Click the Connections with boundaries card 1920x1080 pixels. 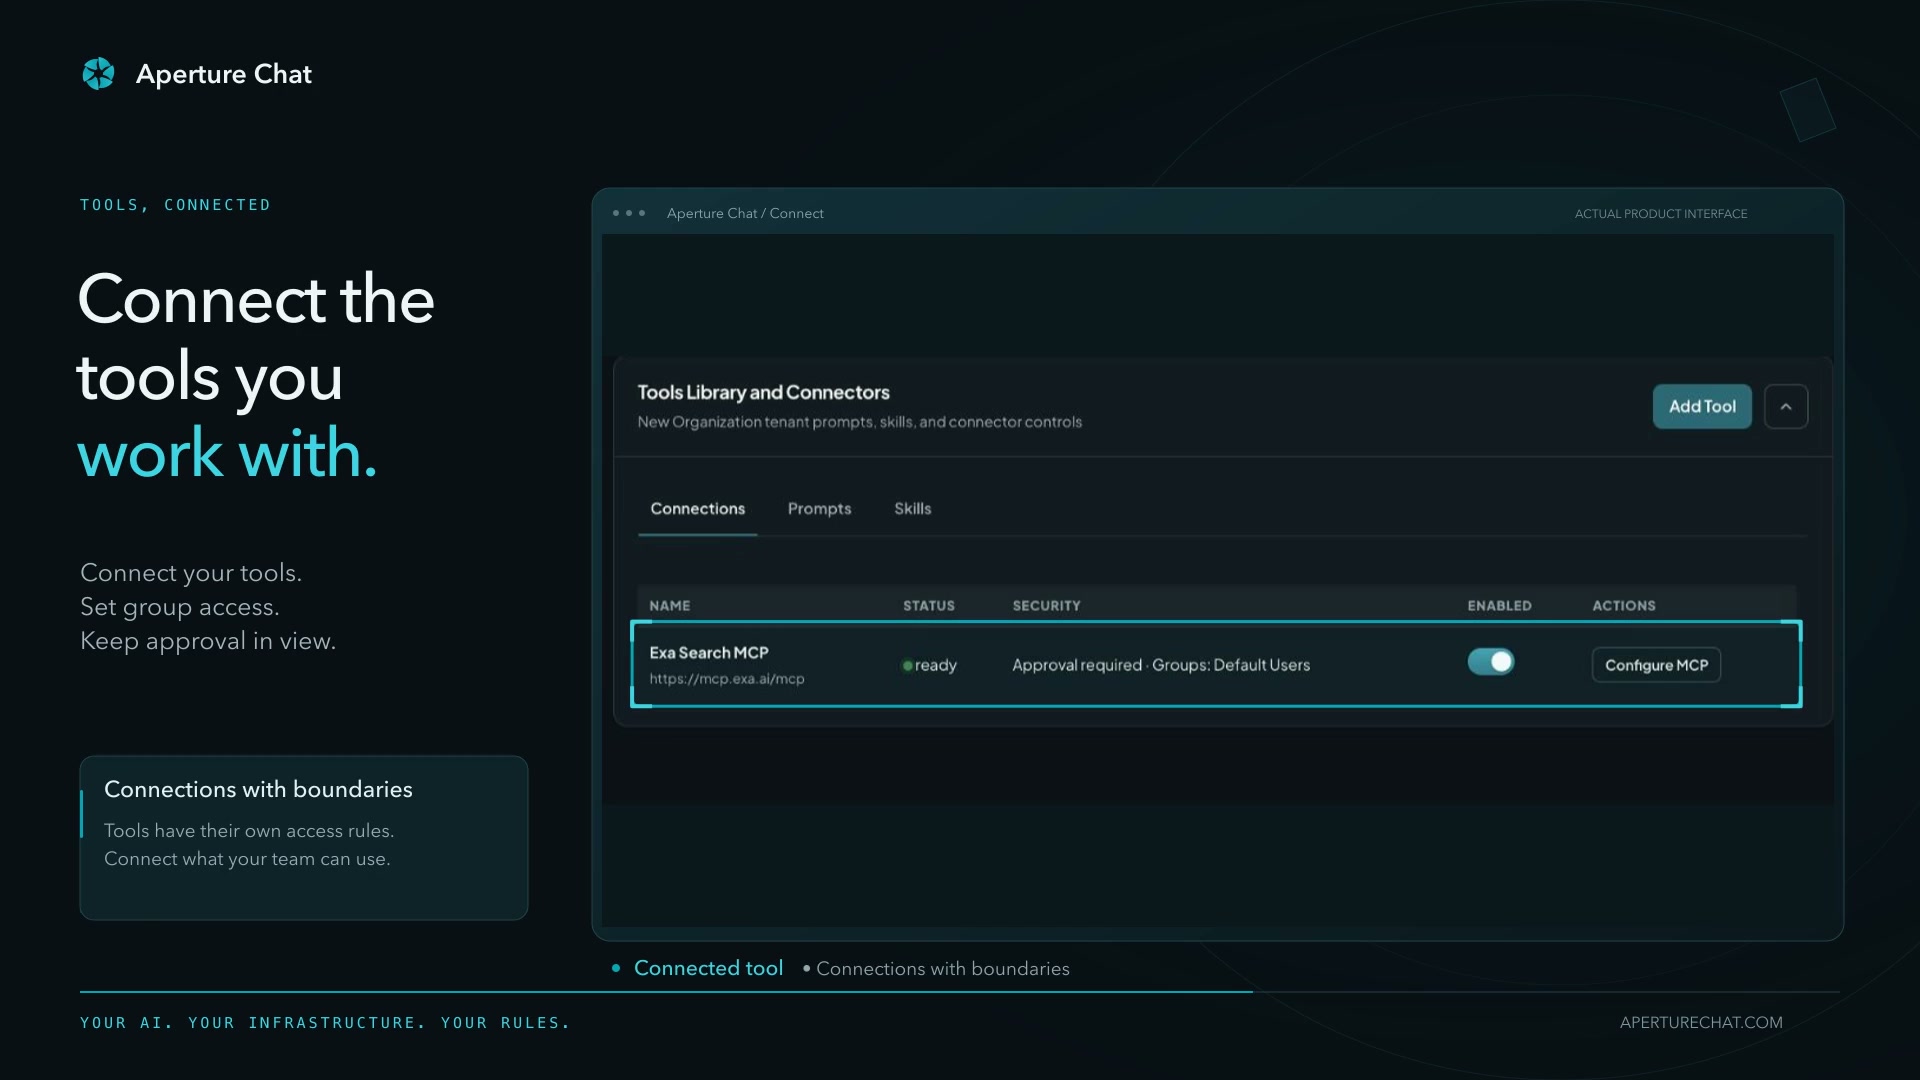point(304,838)
